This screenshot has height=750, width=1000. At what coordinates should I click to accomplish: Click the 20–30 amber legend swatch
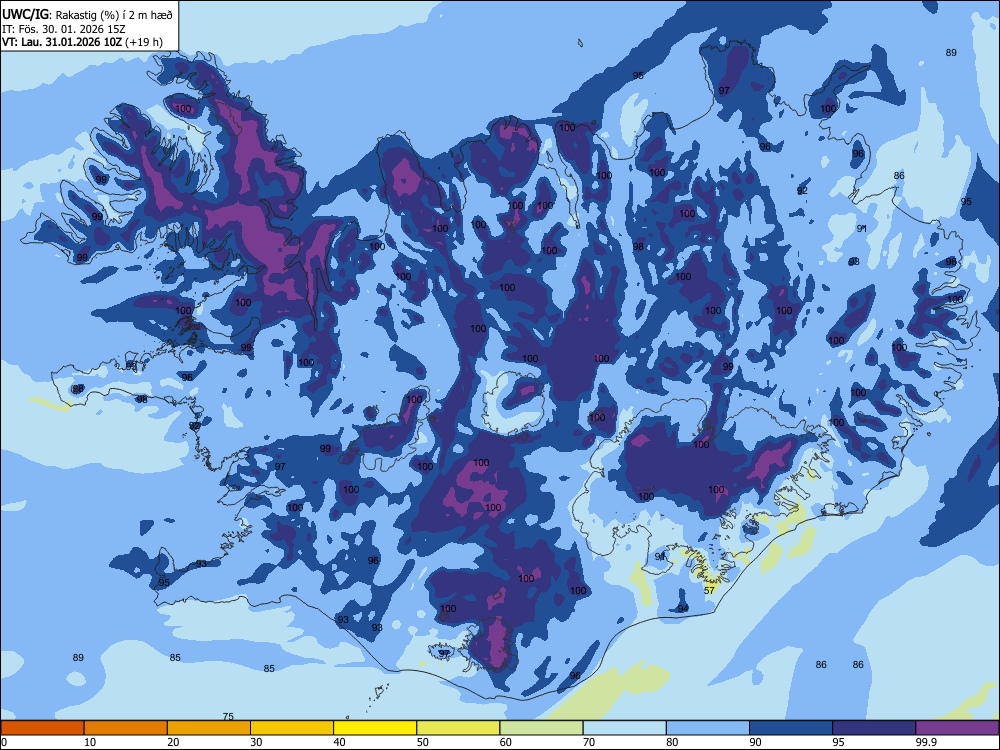coord(209,728)
